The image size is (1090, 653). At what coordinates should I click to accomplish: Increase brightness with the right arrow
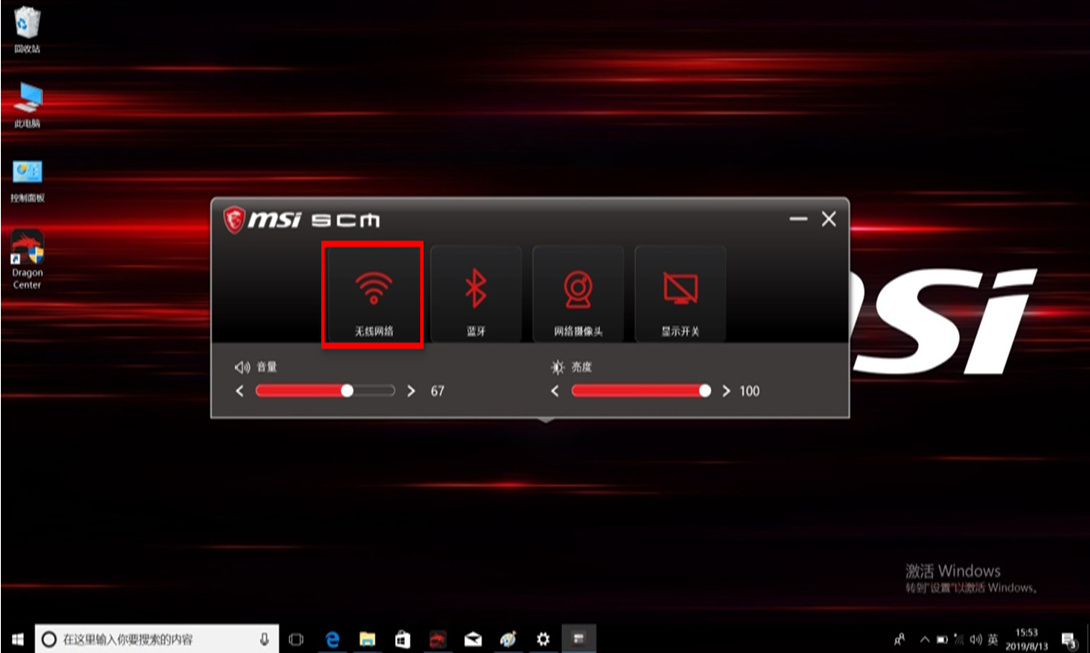(726, 391)
